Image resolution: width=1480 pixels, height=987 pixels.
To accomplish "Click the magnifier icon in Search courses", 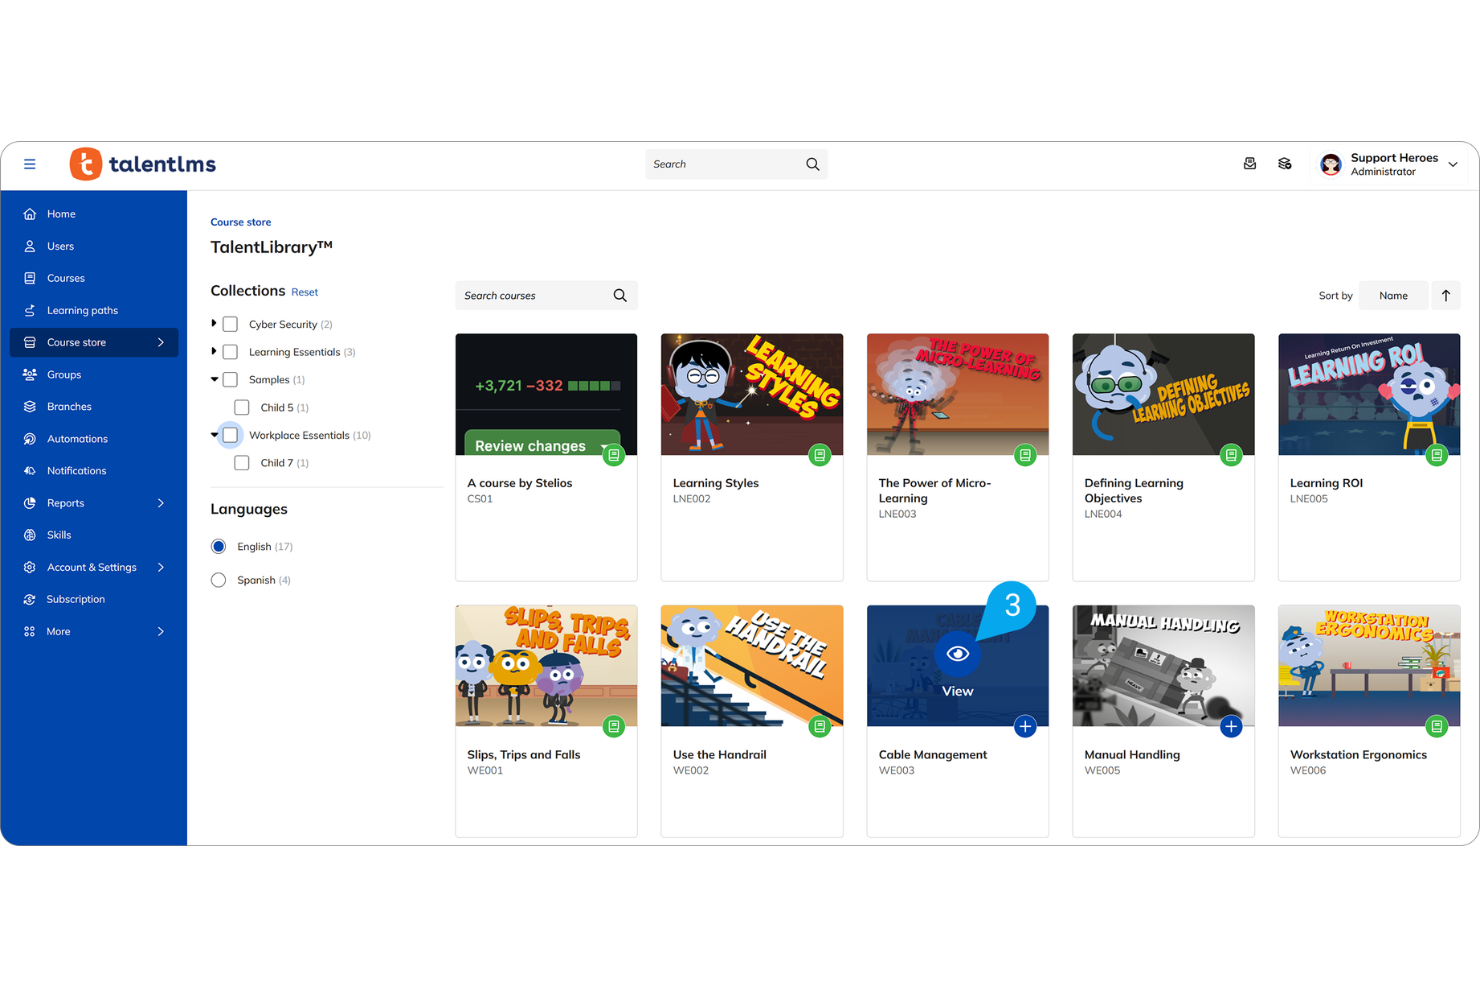I will [x=620, y=296].
